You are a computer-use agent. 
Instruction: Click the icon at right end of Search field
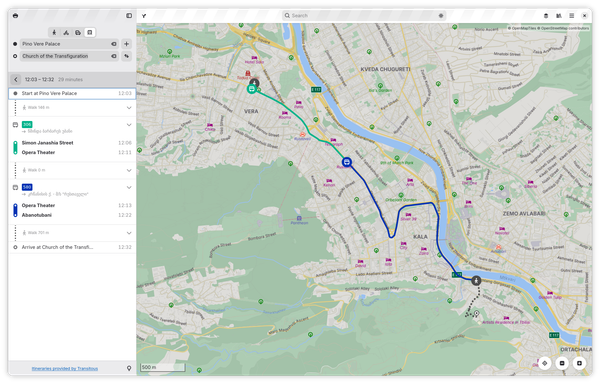click(x=441, y=16)
